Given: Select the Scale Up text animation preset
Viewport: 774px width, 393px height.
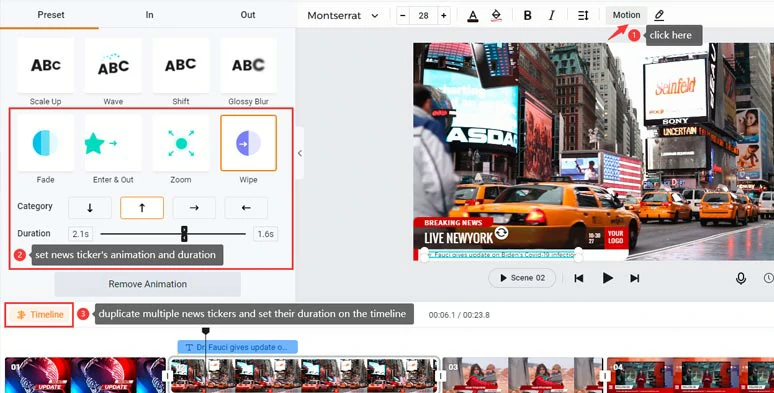Looking at the screenshot, I should (45, 65).
